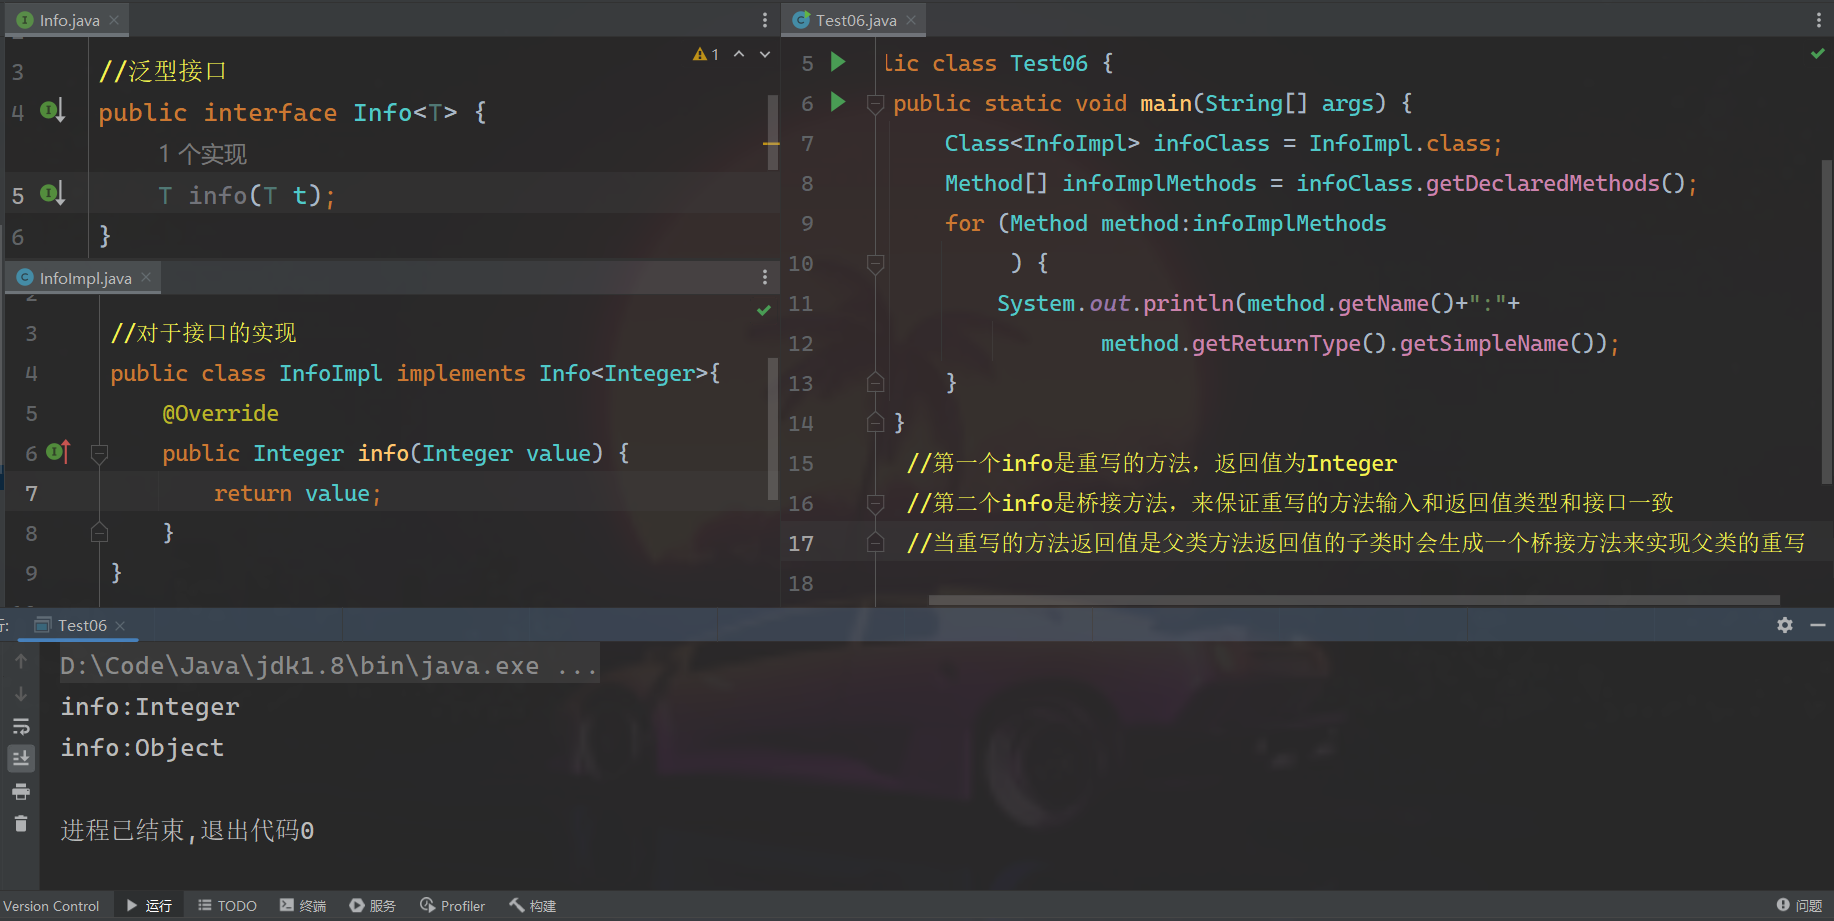The height and width of the screenshot is (921, 1834).
Task: Open the Version Control tool window
Action: tap(51, 906)
